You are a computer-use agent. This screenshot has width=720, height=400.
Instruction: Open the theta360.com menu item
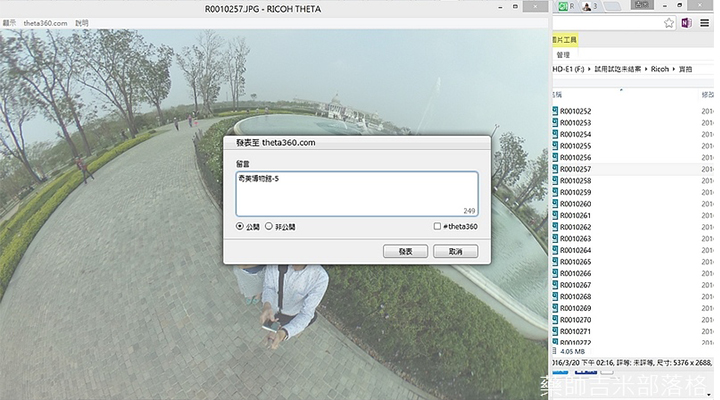pos(45,23)
